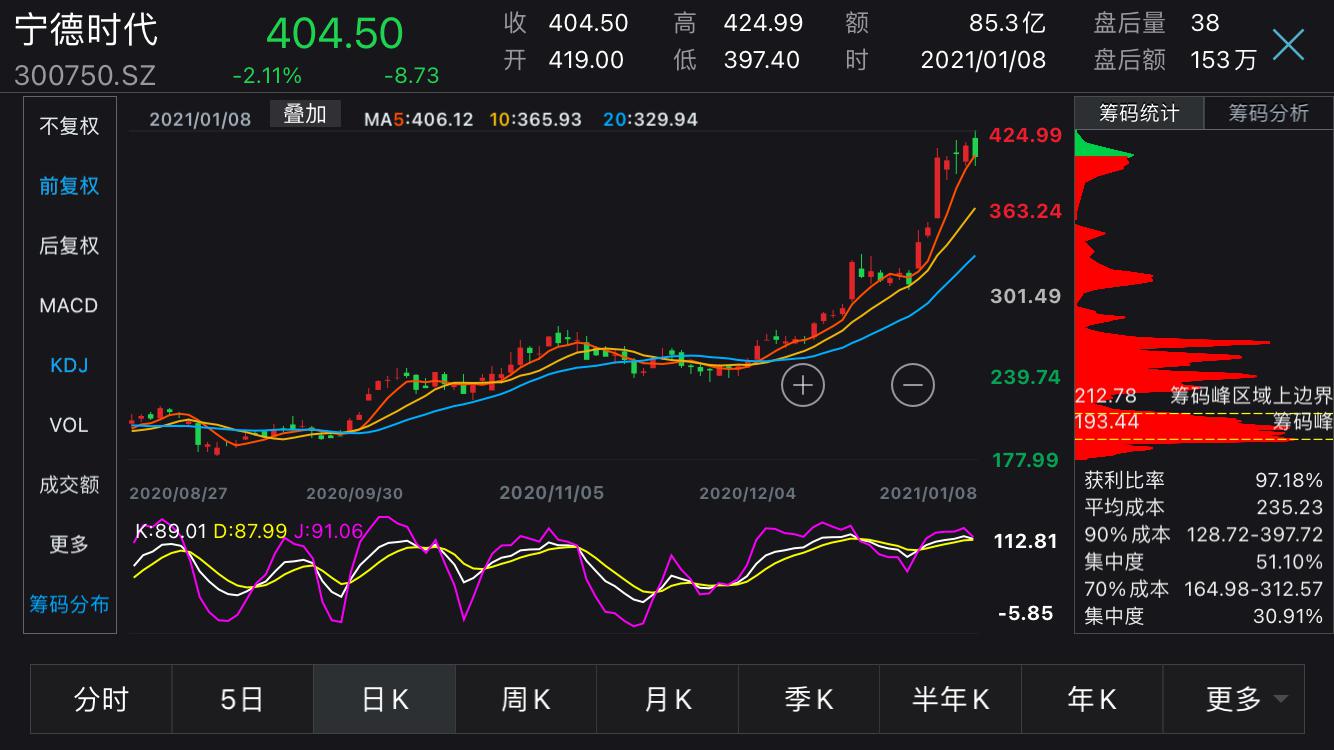Viewport: 1334px width, 750px height.
Task: Click the latest candlestick near 424.99
Action: (975, 147)
